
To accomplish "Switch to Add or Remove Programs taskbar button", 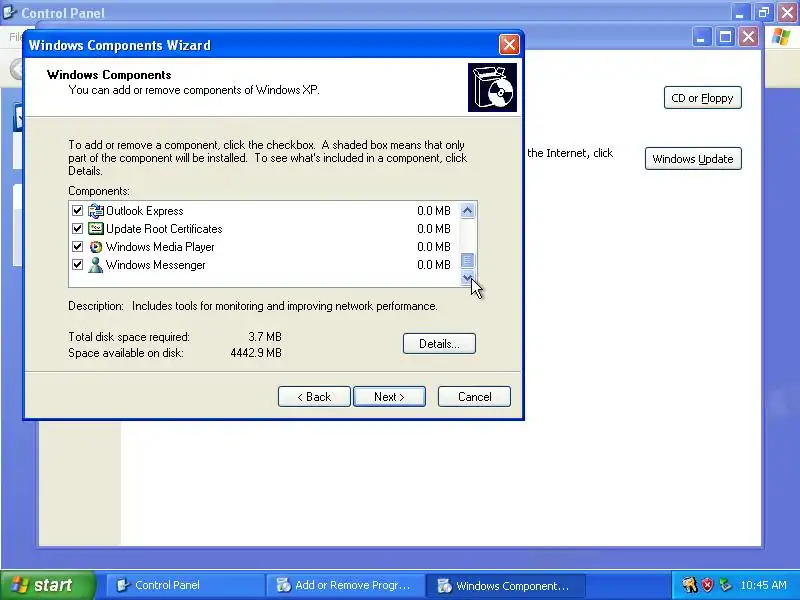I will (x=345, y=585).
